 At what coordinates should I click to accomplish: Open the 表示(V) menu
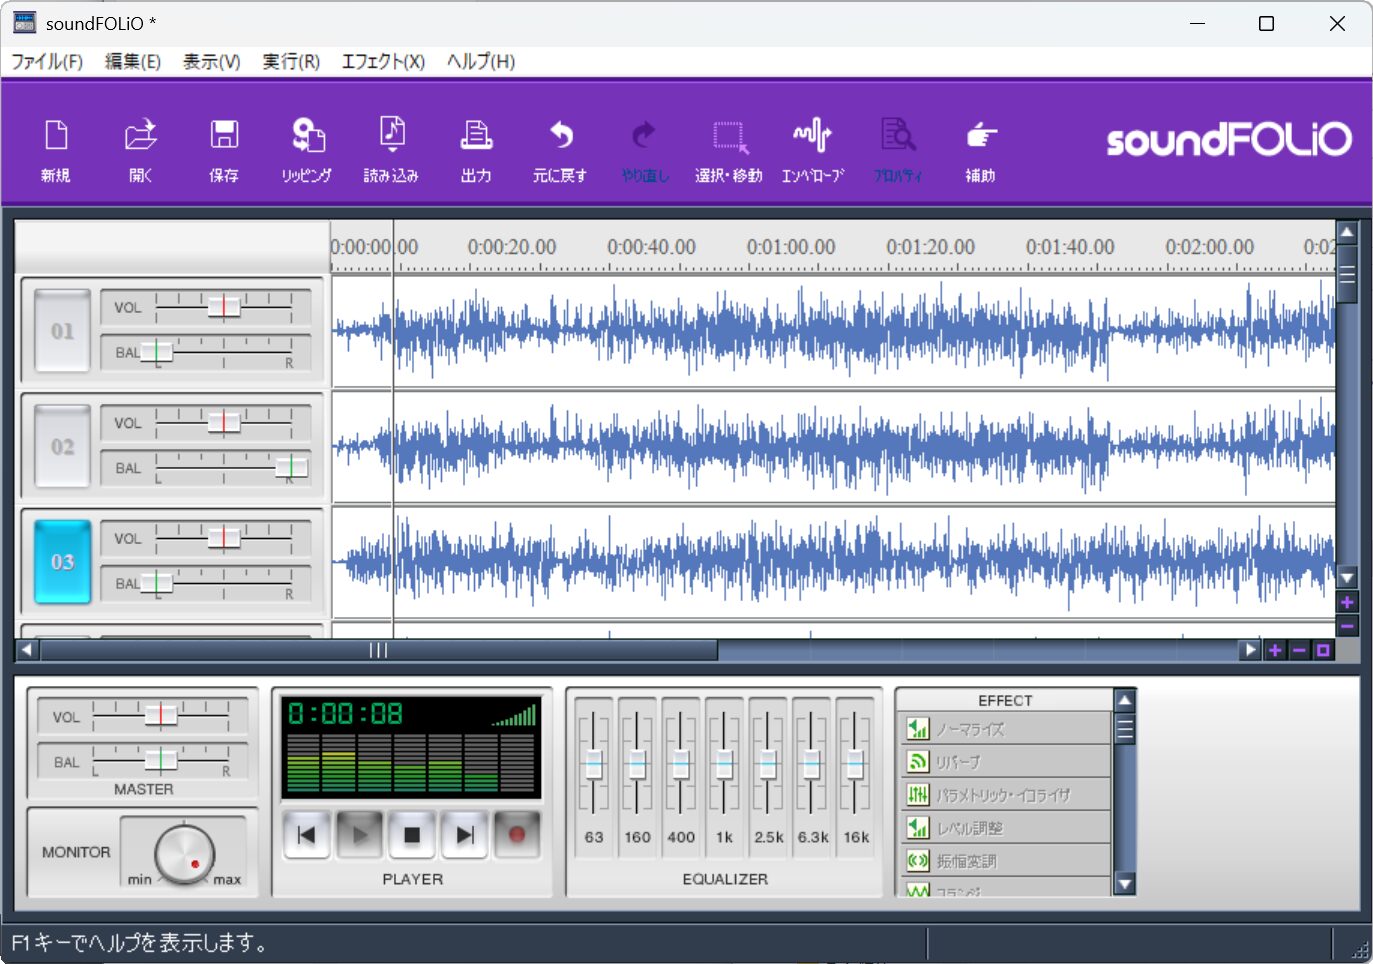click(x=212, y=62)
